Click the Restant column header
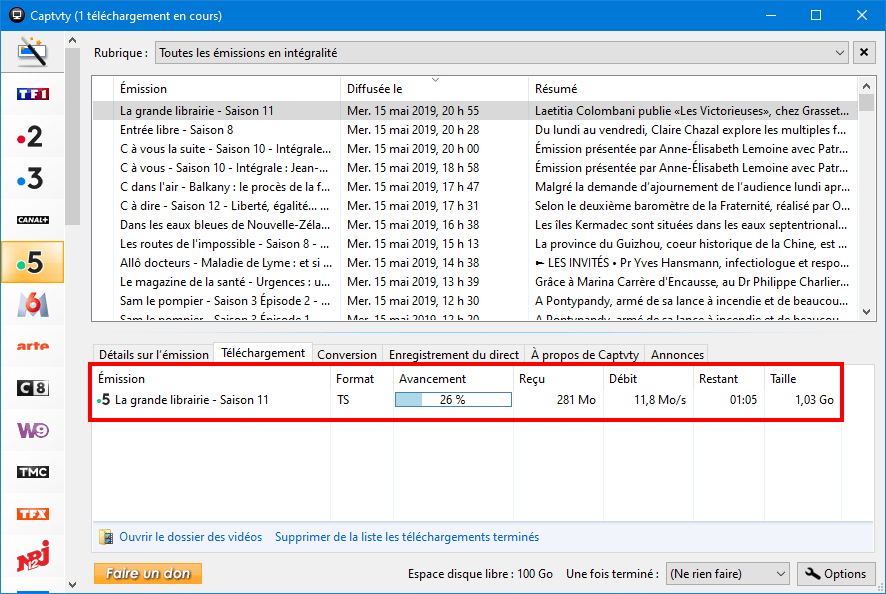 [729, 379]
